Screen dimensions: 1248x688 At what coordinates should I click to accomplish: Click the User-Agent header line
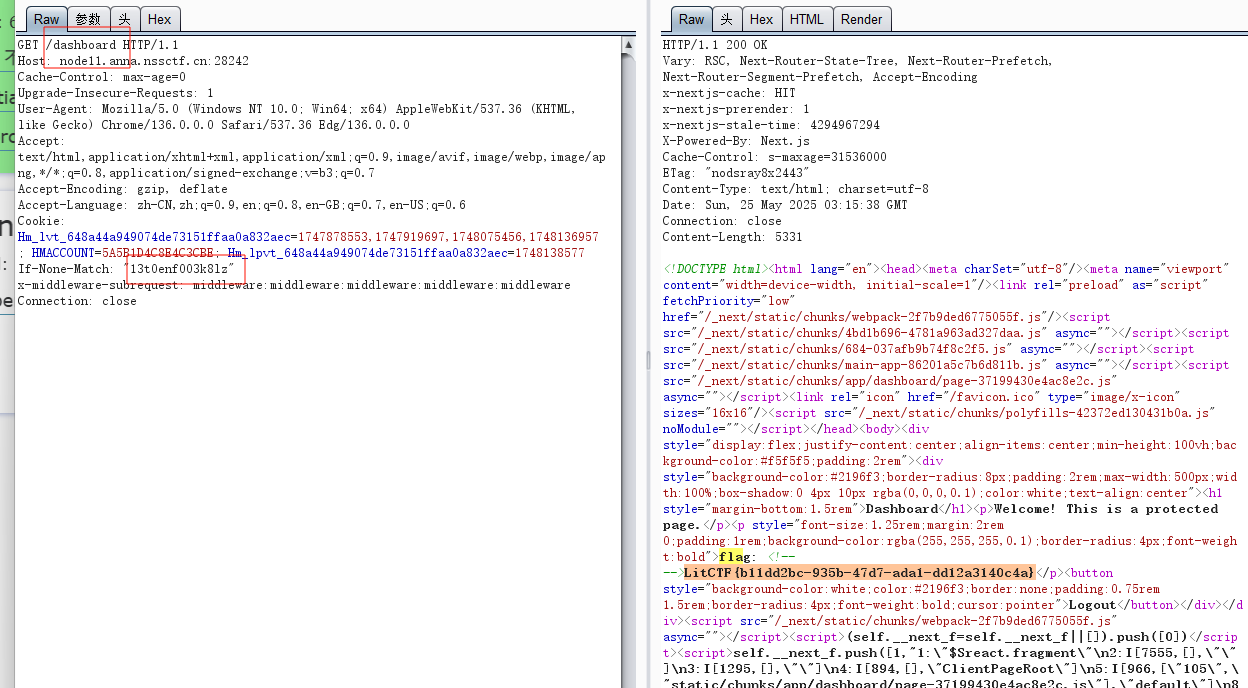(x=296, y=117)
